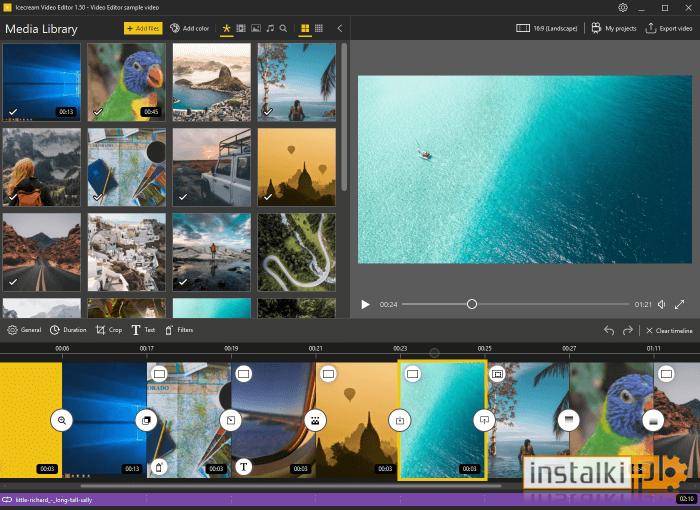Click the frame icon on airplane window clip
The height and width of the screenshot is (510, 700).
(x=244, y=373)
